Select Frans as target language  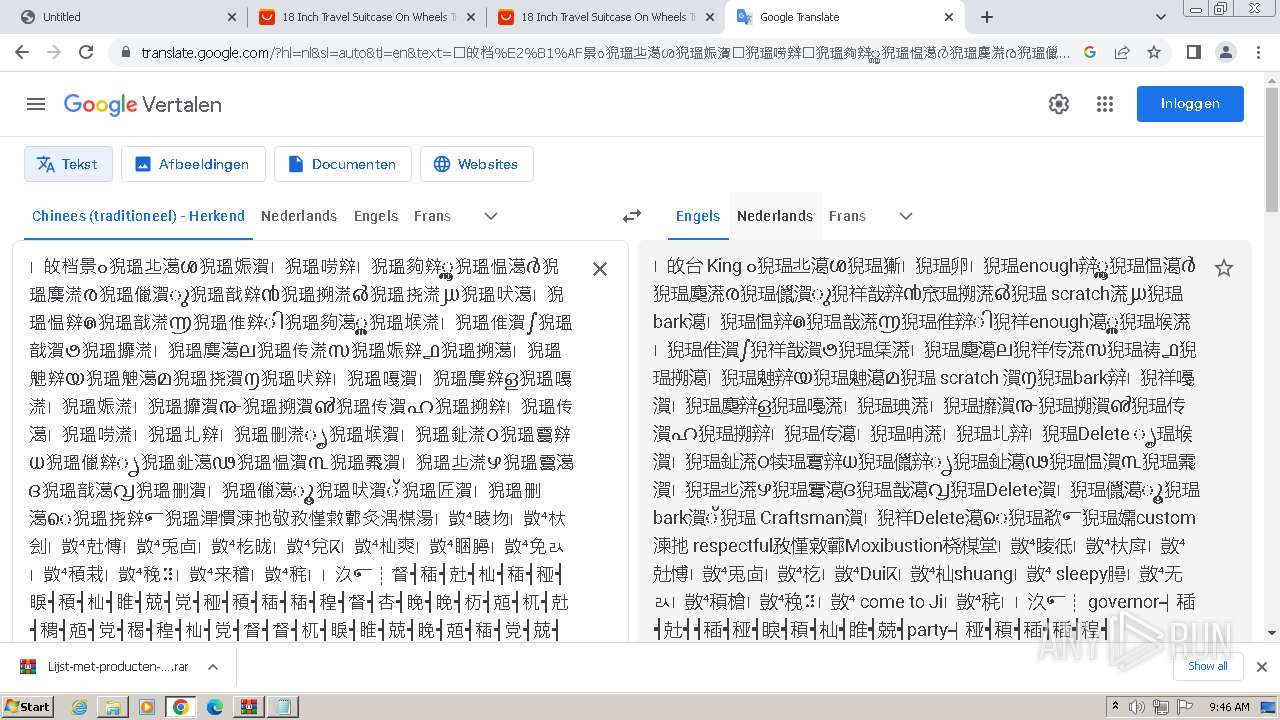pyautogui.click(x=847, y=216)
